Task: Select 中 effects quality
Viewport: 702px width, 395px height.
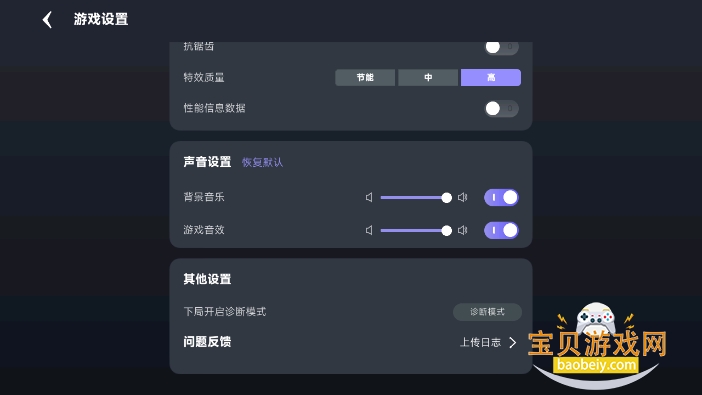Action: (x=428, y=77)
